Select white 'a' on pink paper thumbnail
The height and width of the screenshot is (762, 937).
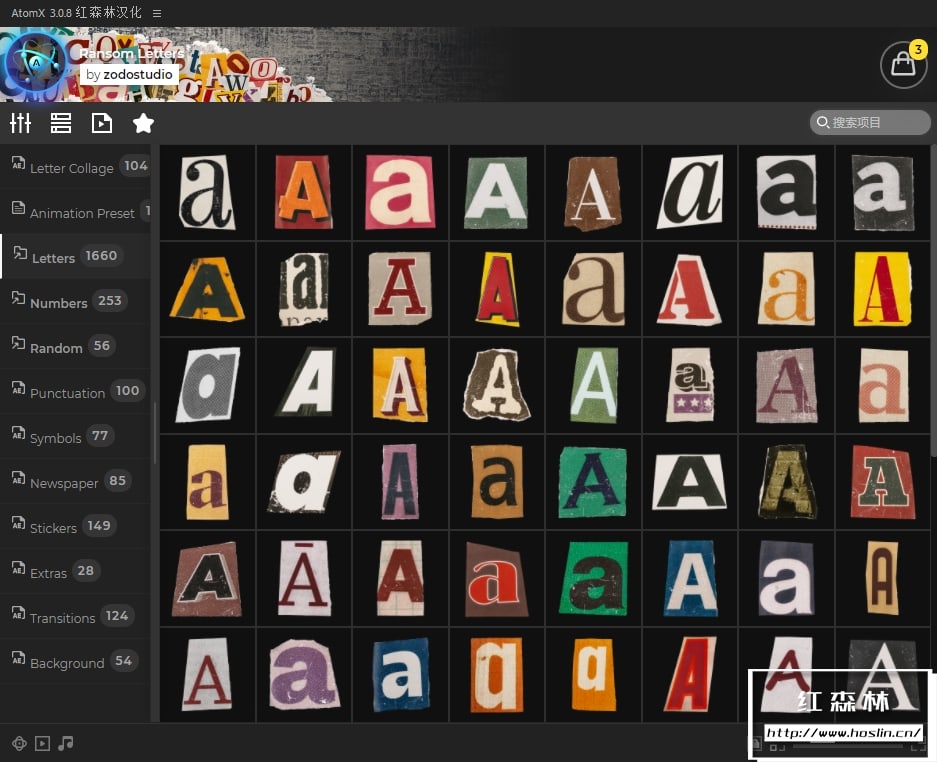[x=400, y=192]
